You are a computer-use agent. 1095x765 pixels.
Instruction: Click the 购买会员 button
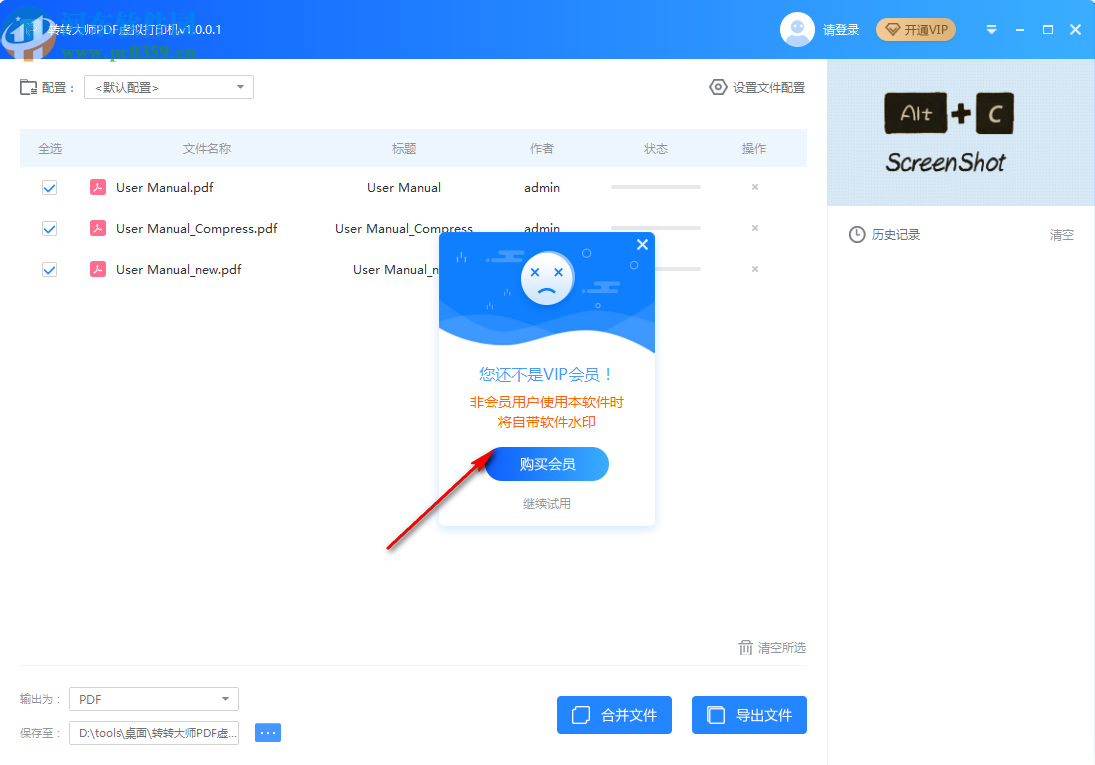(547, 464)
